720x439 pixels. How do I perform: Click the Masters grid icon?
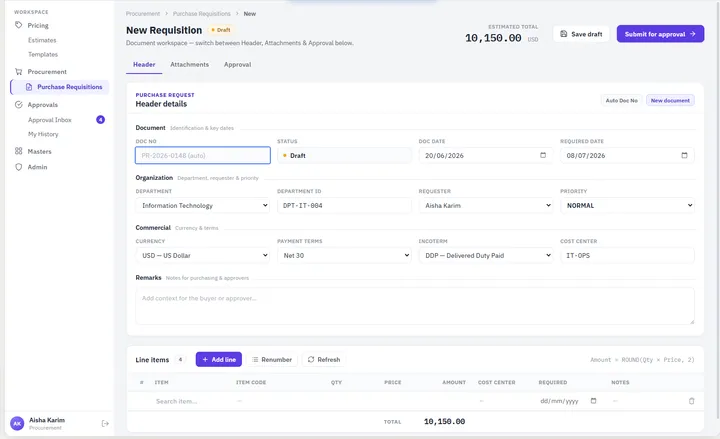click(x=18, y=151)
